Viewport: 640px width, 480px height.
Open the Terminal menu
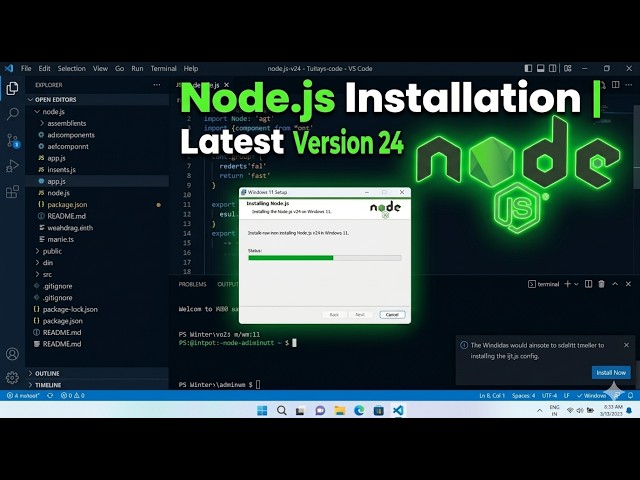click(x=163, y=68)
